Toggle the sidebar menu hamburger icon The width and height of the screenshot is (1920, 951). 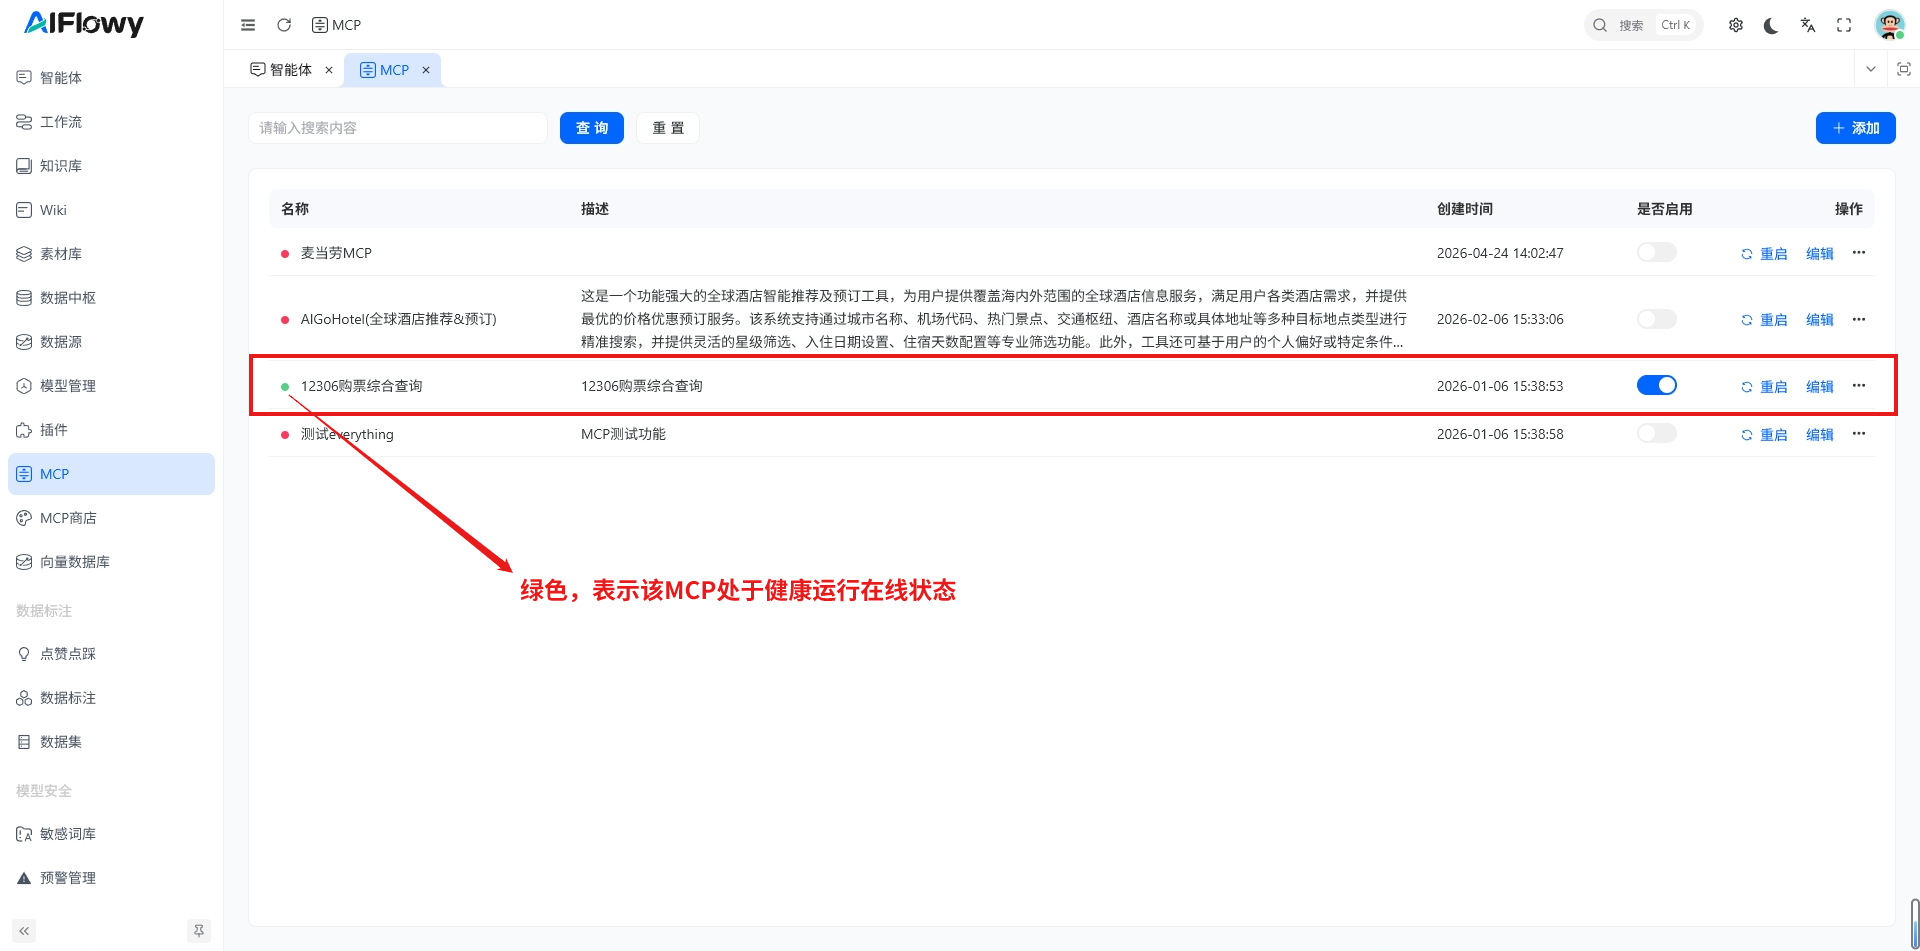pyautogui.click(x=248, y=25)
